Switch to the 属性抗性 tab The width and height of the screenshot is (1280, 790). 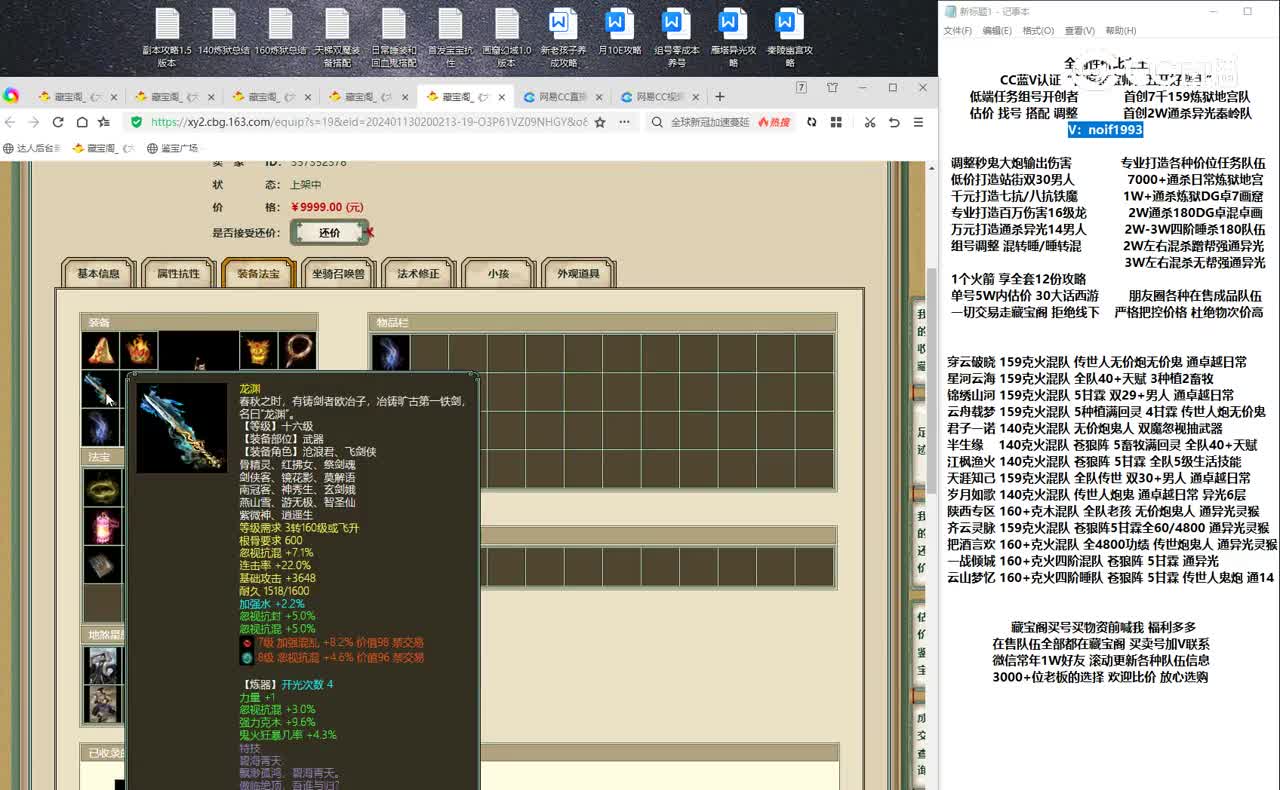point(178,273)
